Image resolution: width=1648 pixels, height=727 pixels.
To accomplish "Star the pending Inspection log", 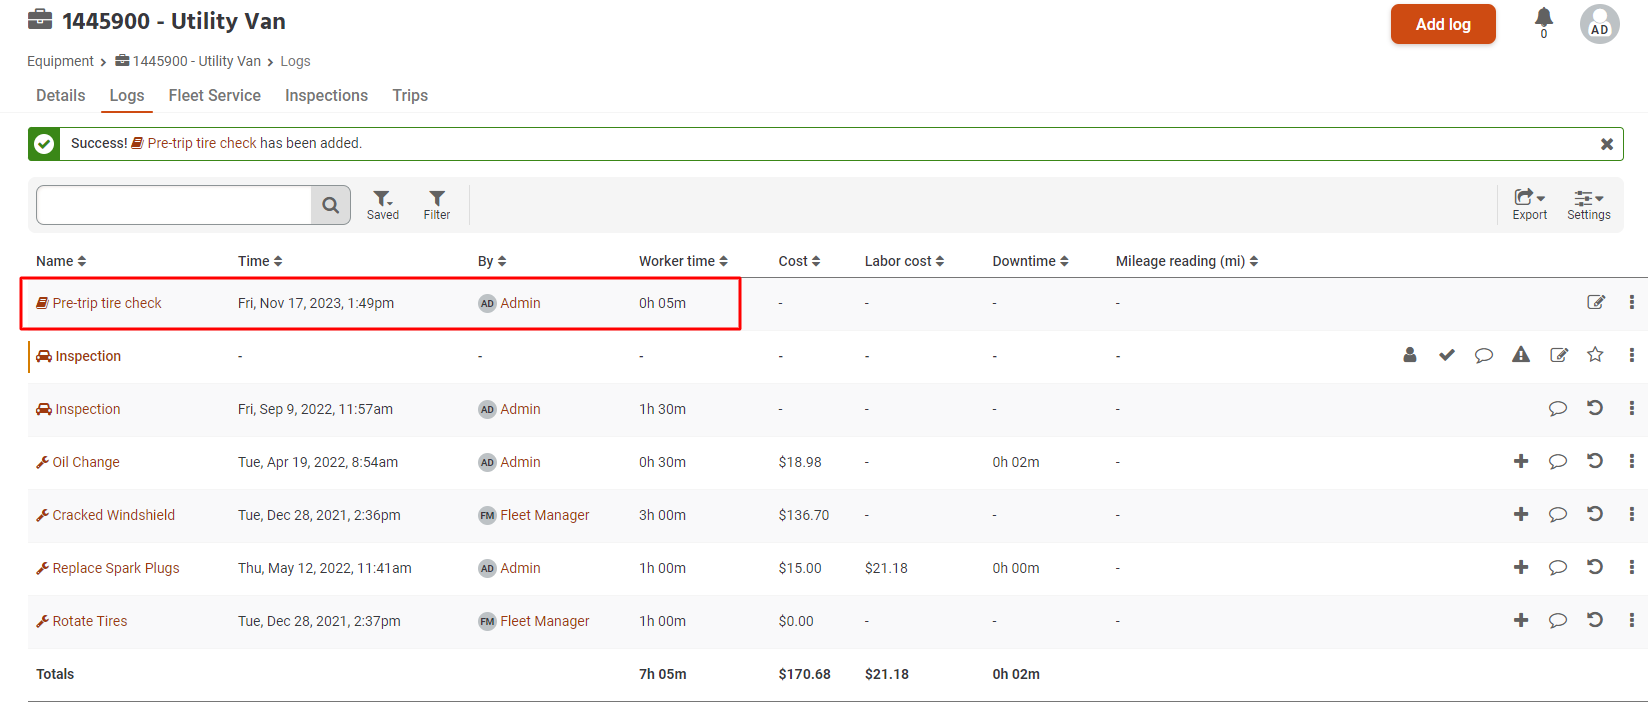I will coord(1595,355).
